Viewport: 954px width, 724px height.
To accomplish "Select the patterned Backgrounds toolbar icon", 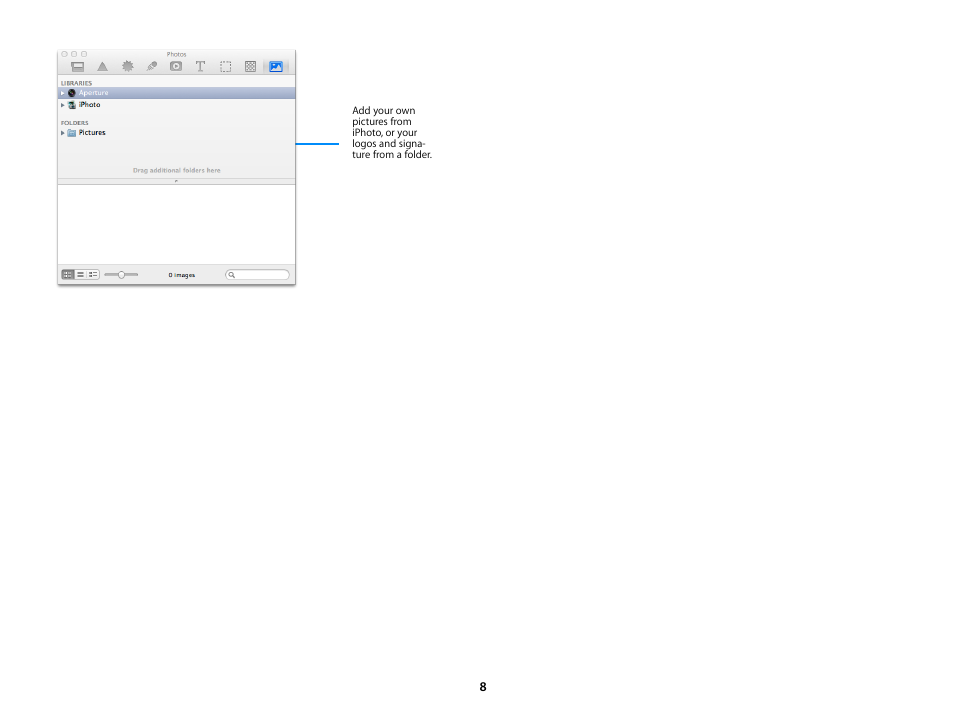I will coord(250,66).
